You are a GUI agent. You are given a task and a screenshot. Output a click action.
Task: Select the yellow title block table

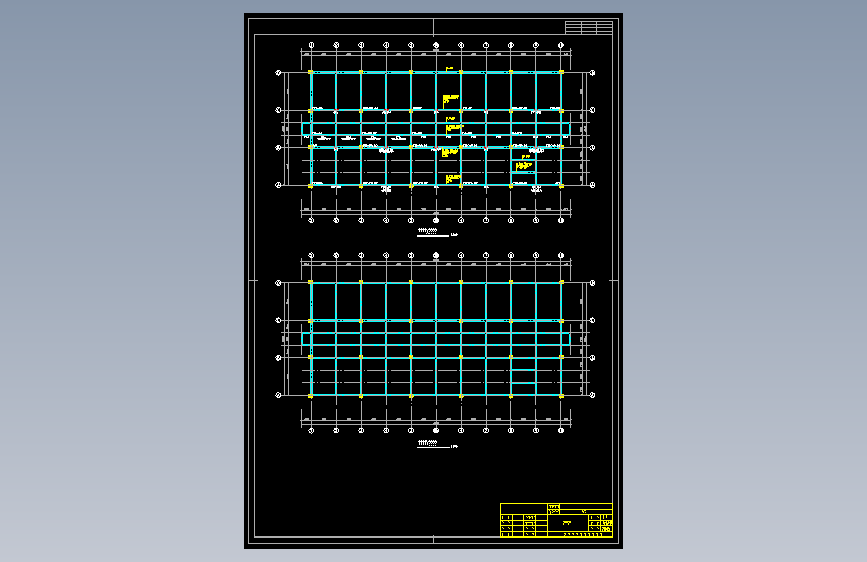[556, 520]
